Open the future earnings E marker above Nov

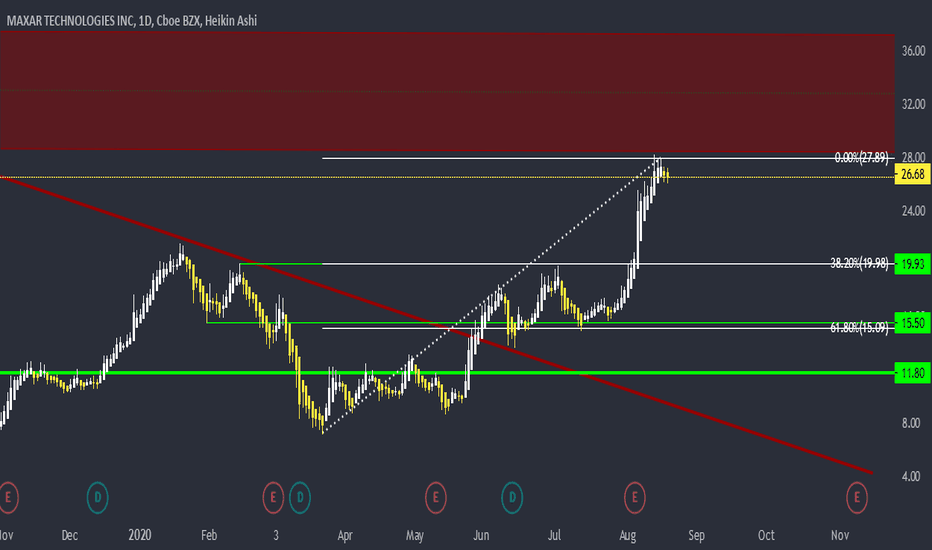857,498
